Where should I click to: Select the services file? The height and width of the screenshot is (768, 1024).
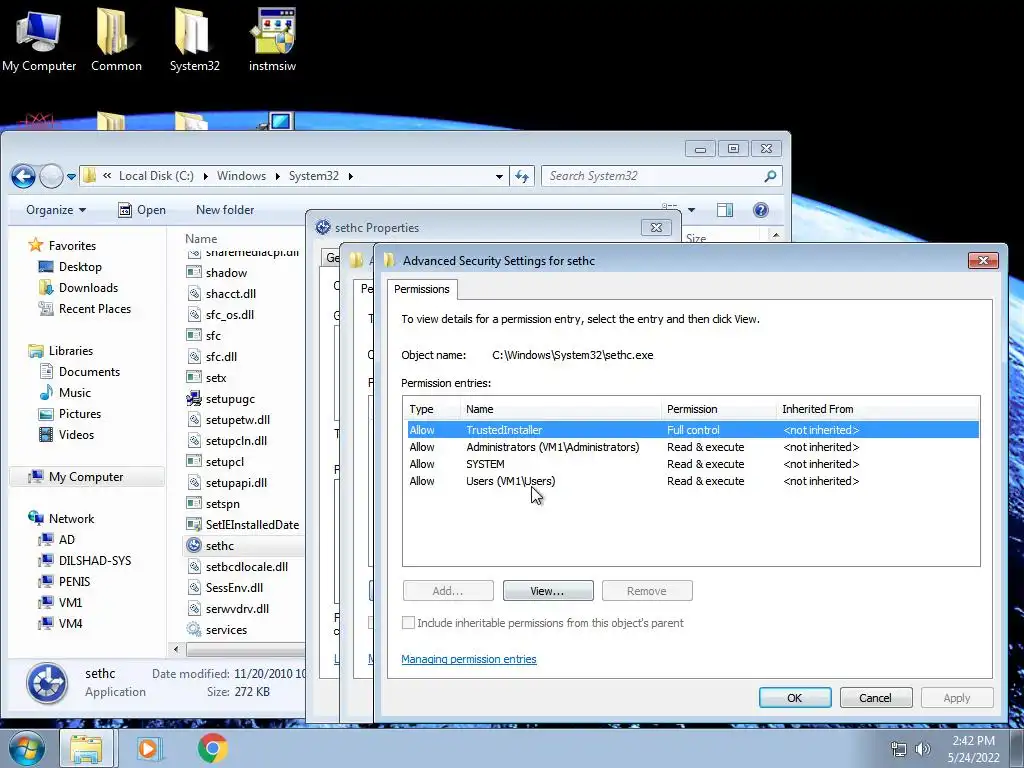point(226,630)
